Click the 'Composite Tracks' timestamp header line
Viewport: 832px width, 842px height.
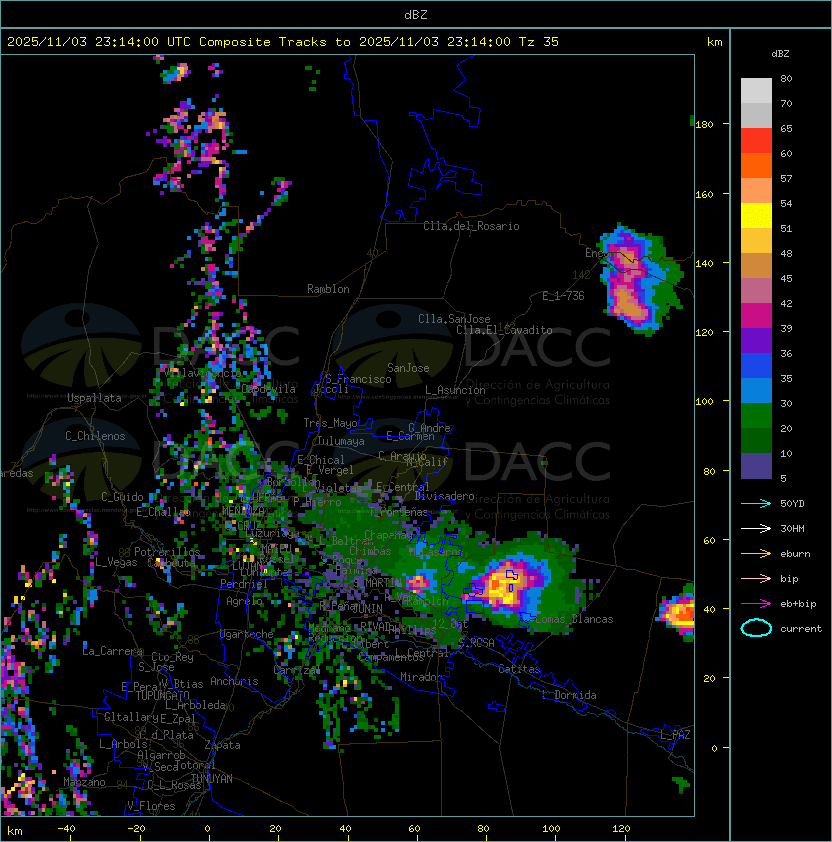pos(283,42)
